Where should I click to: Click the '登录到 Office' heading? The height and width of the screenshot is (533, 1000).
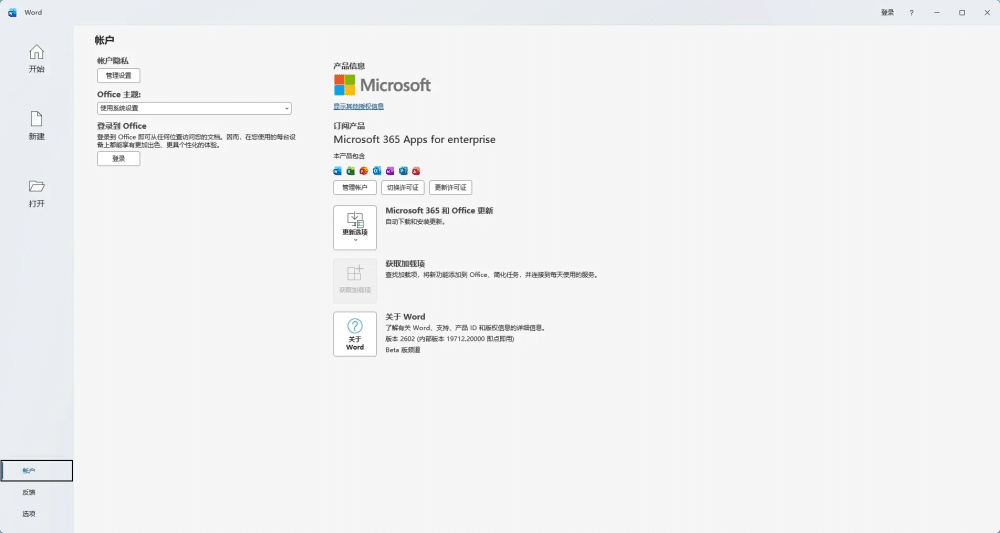(x=122, y=126)
